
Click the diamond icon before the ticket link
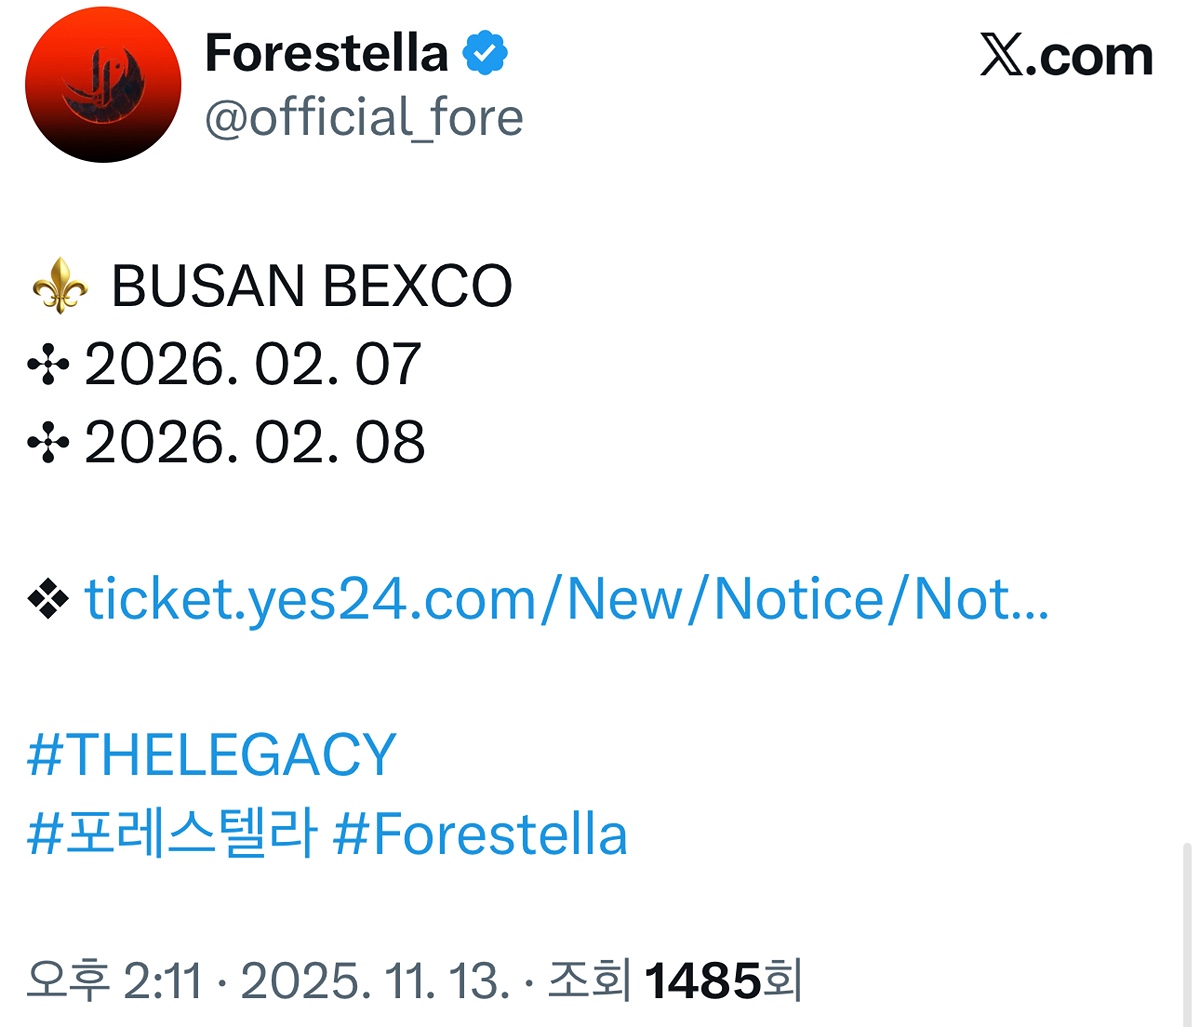(48, 600)
